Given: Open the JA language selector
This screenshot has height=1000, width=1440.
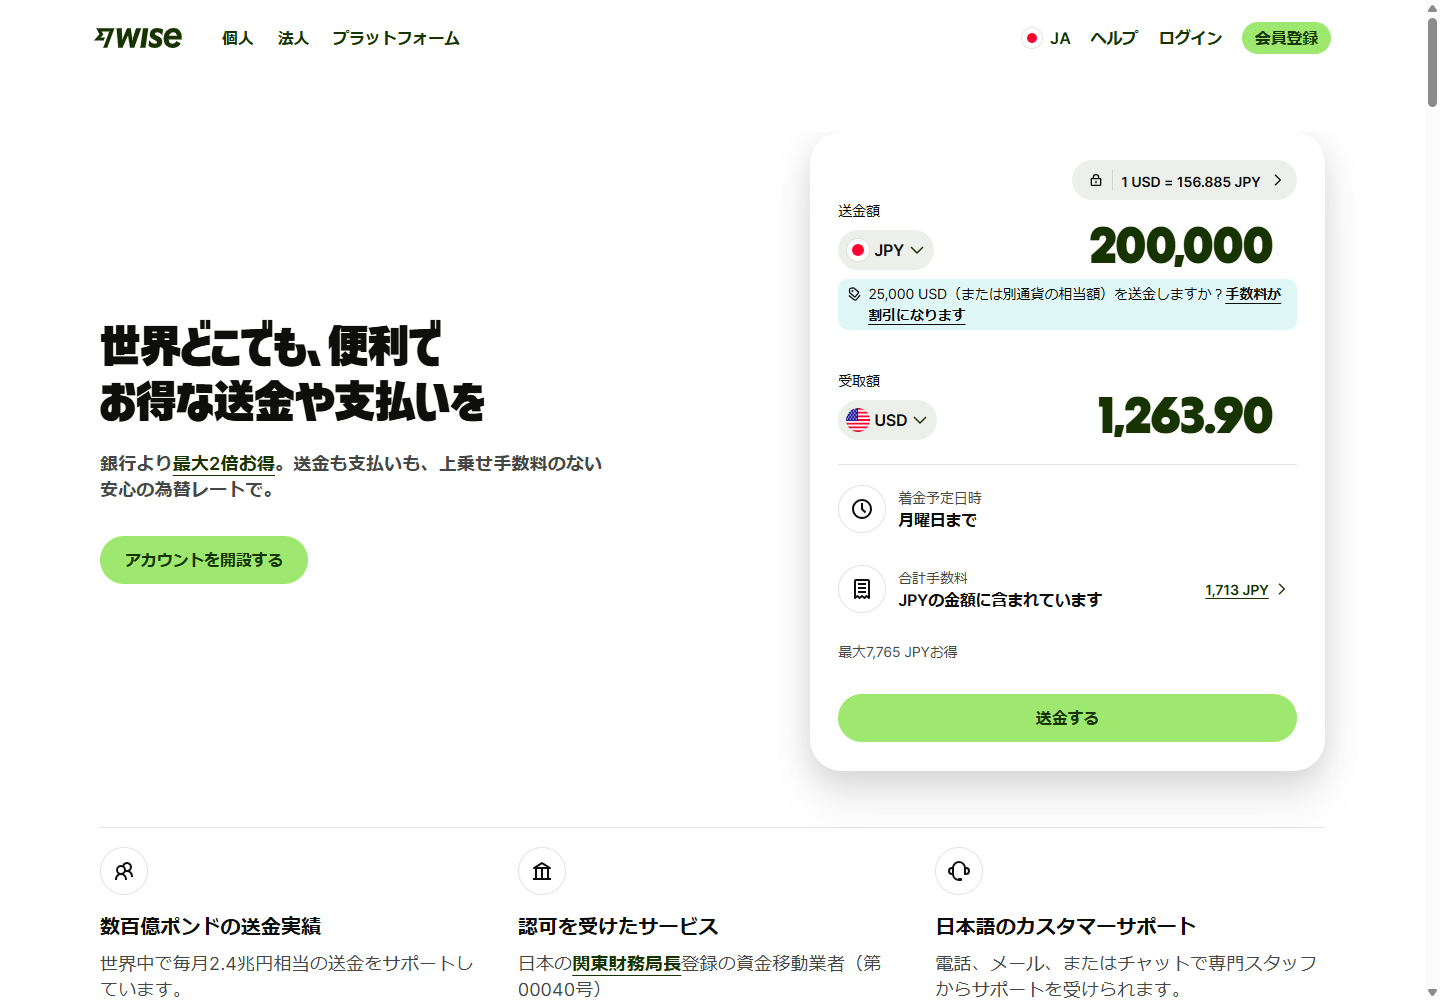Looking at the screenshot, I should pyautogui.click(x=1047, y=38).
